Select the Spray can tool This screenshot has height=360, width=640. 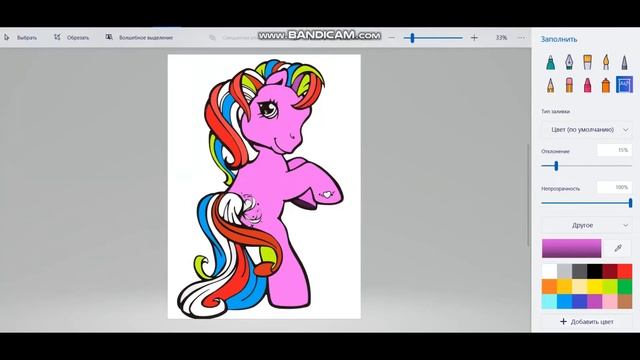tap(606, 85)
